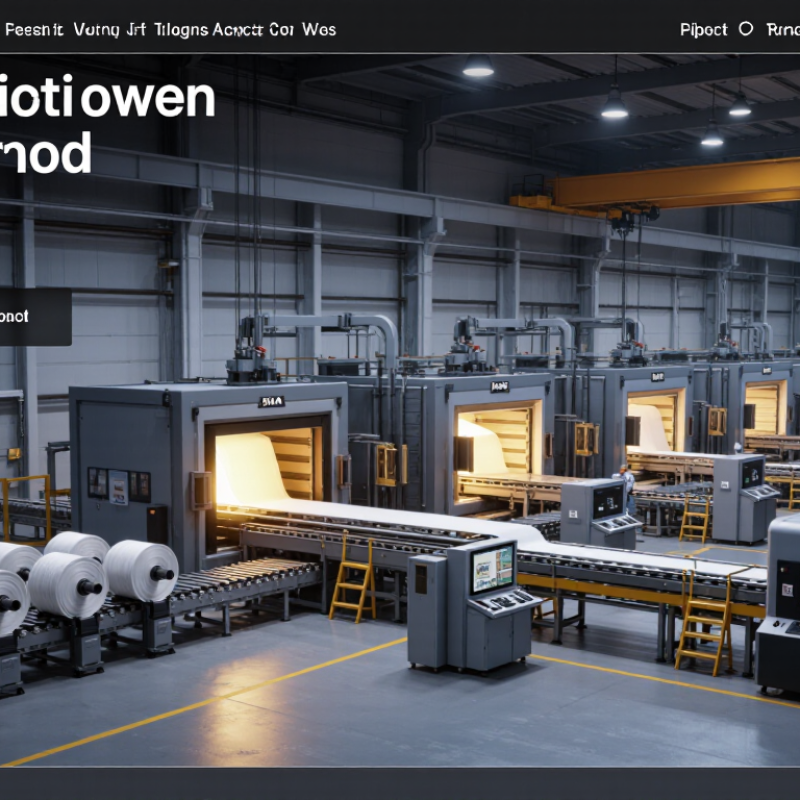This screenshot has width=800, height=800.
Task: Click the dark 'onot' hero button
Action: [x=36, y=317]
